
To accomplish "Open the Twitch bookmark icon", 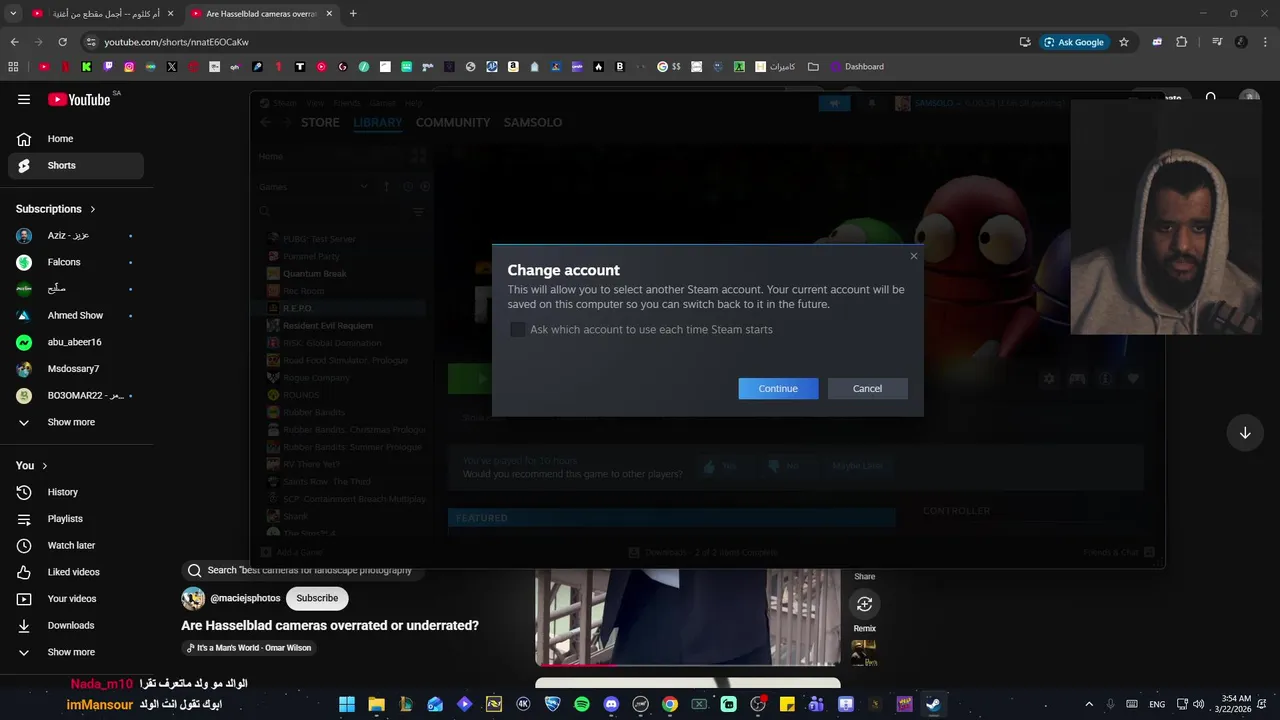I will (x=108, y=67).
